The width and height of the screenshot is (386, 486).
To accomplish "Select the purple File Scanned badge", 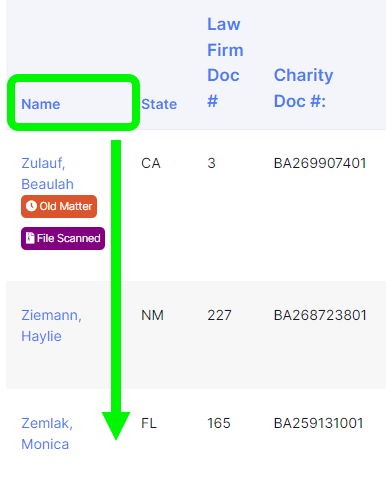I will 63,238.
